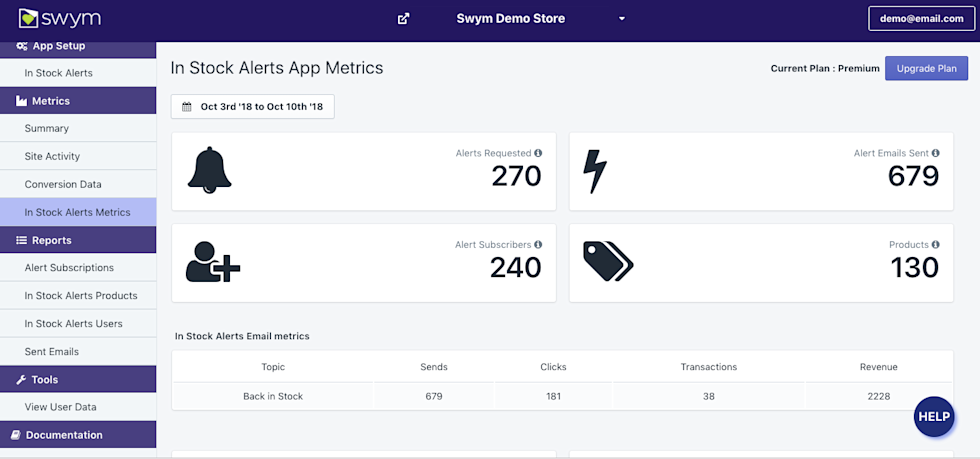Click the bell alerts icon
The image size is (980, 459).
209,171
